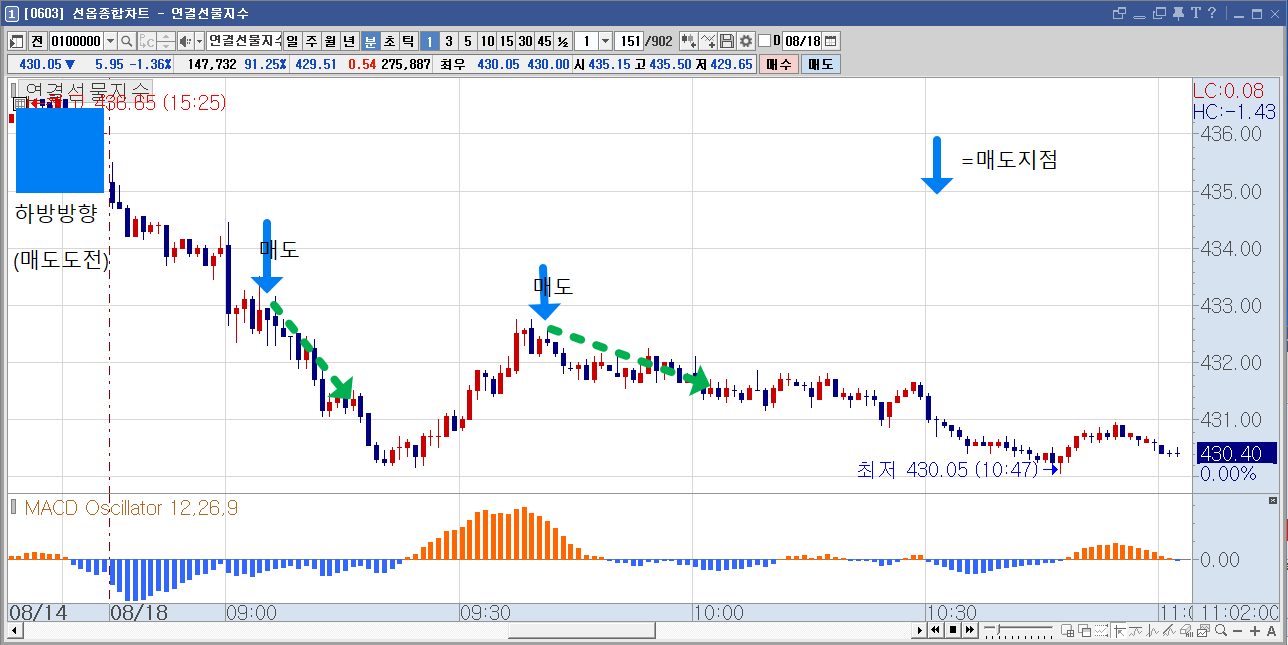Click the 전 button before the code field
Image resolution: width=1288 pixels, height=645 pixels.
(37, 41)
